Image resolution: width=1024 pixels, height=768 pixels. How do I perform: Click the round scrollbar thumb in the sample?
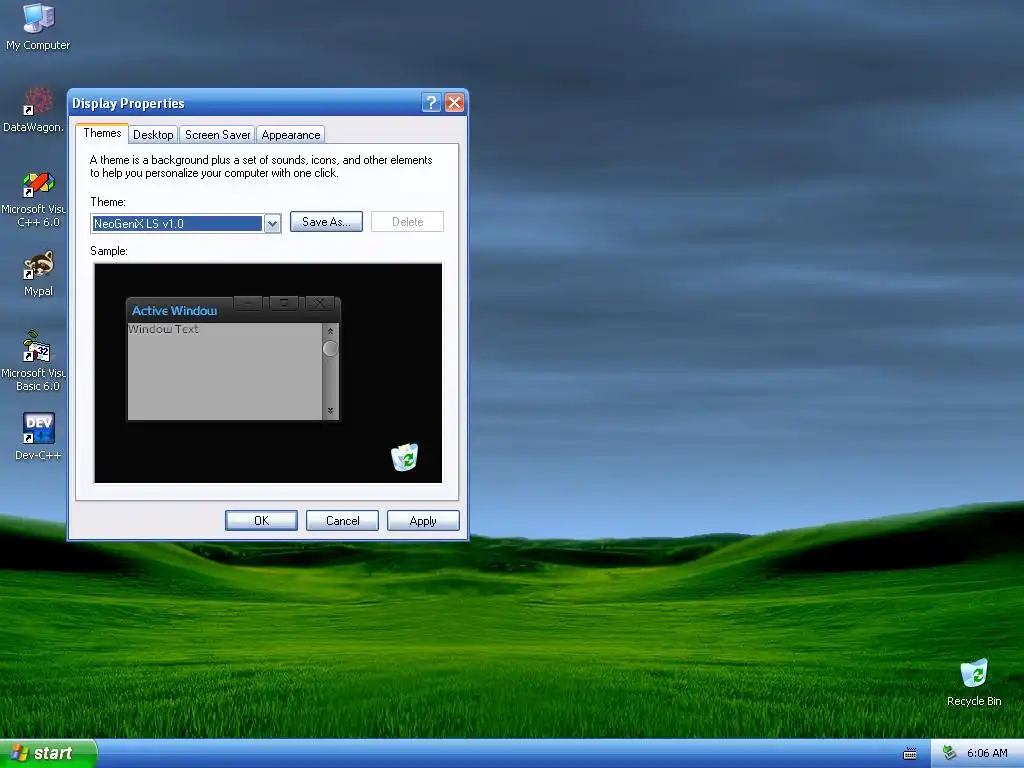[330, 349]
